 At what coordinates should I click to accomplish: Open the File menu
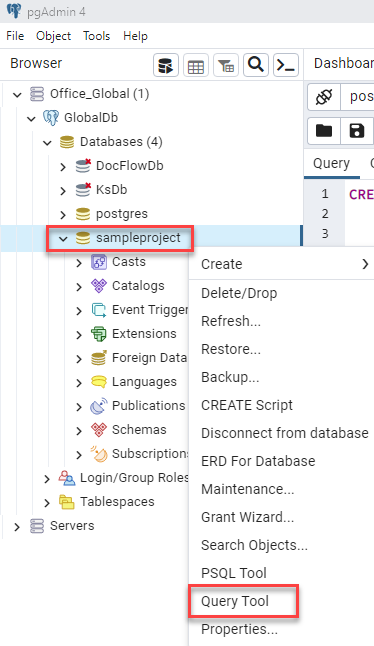click(15, 36)
